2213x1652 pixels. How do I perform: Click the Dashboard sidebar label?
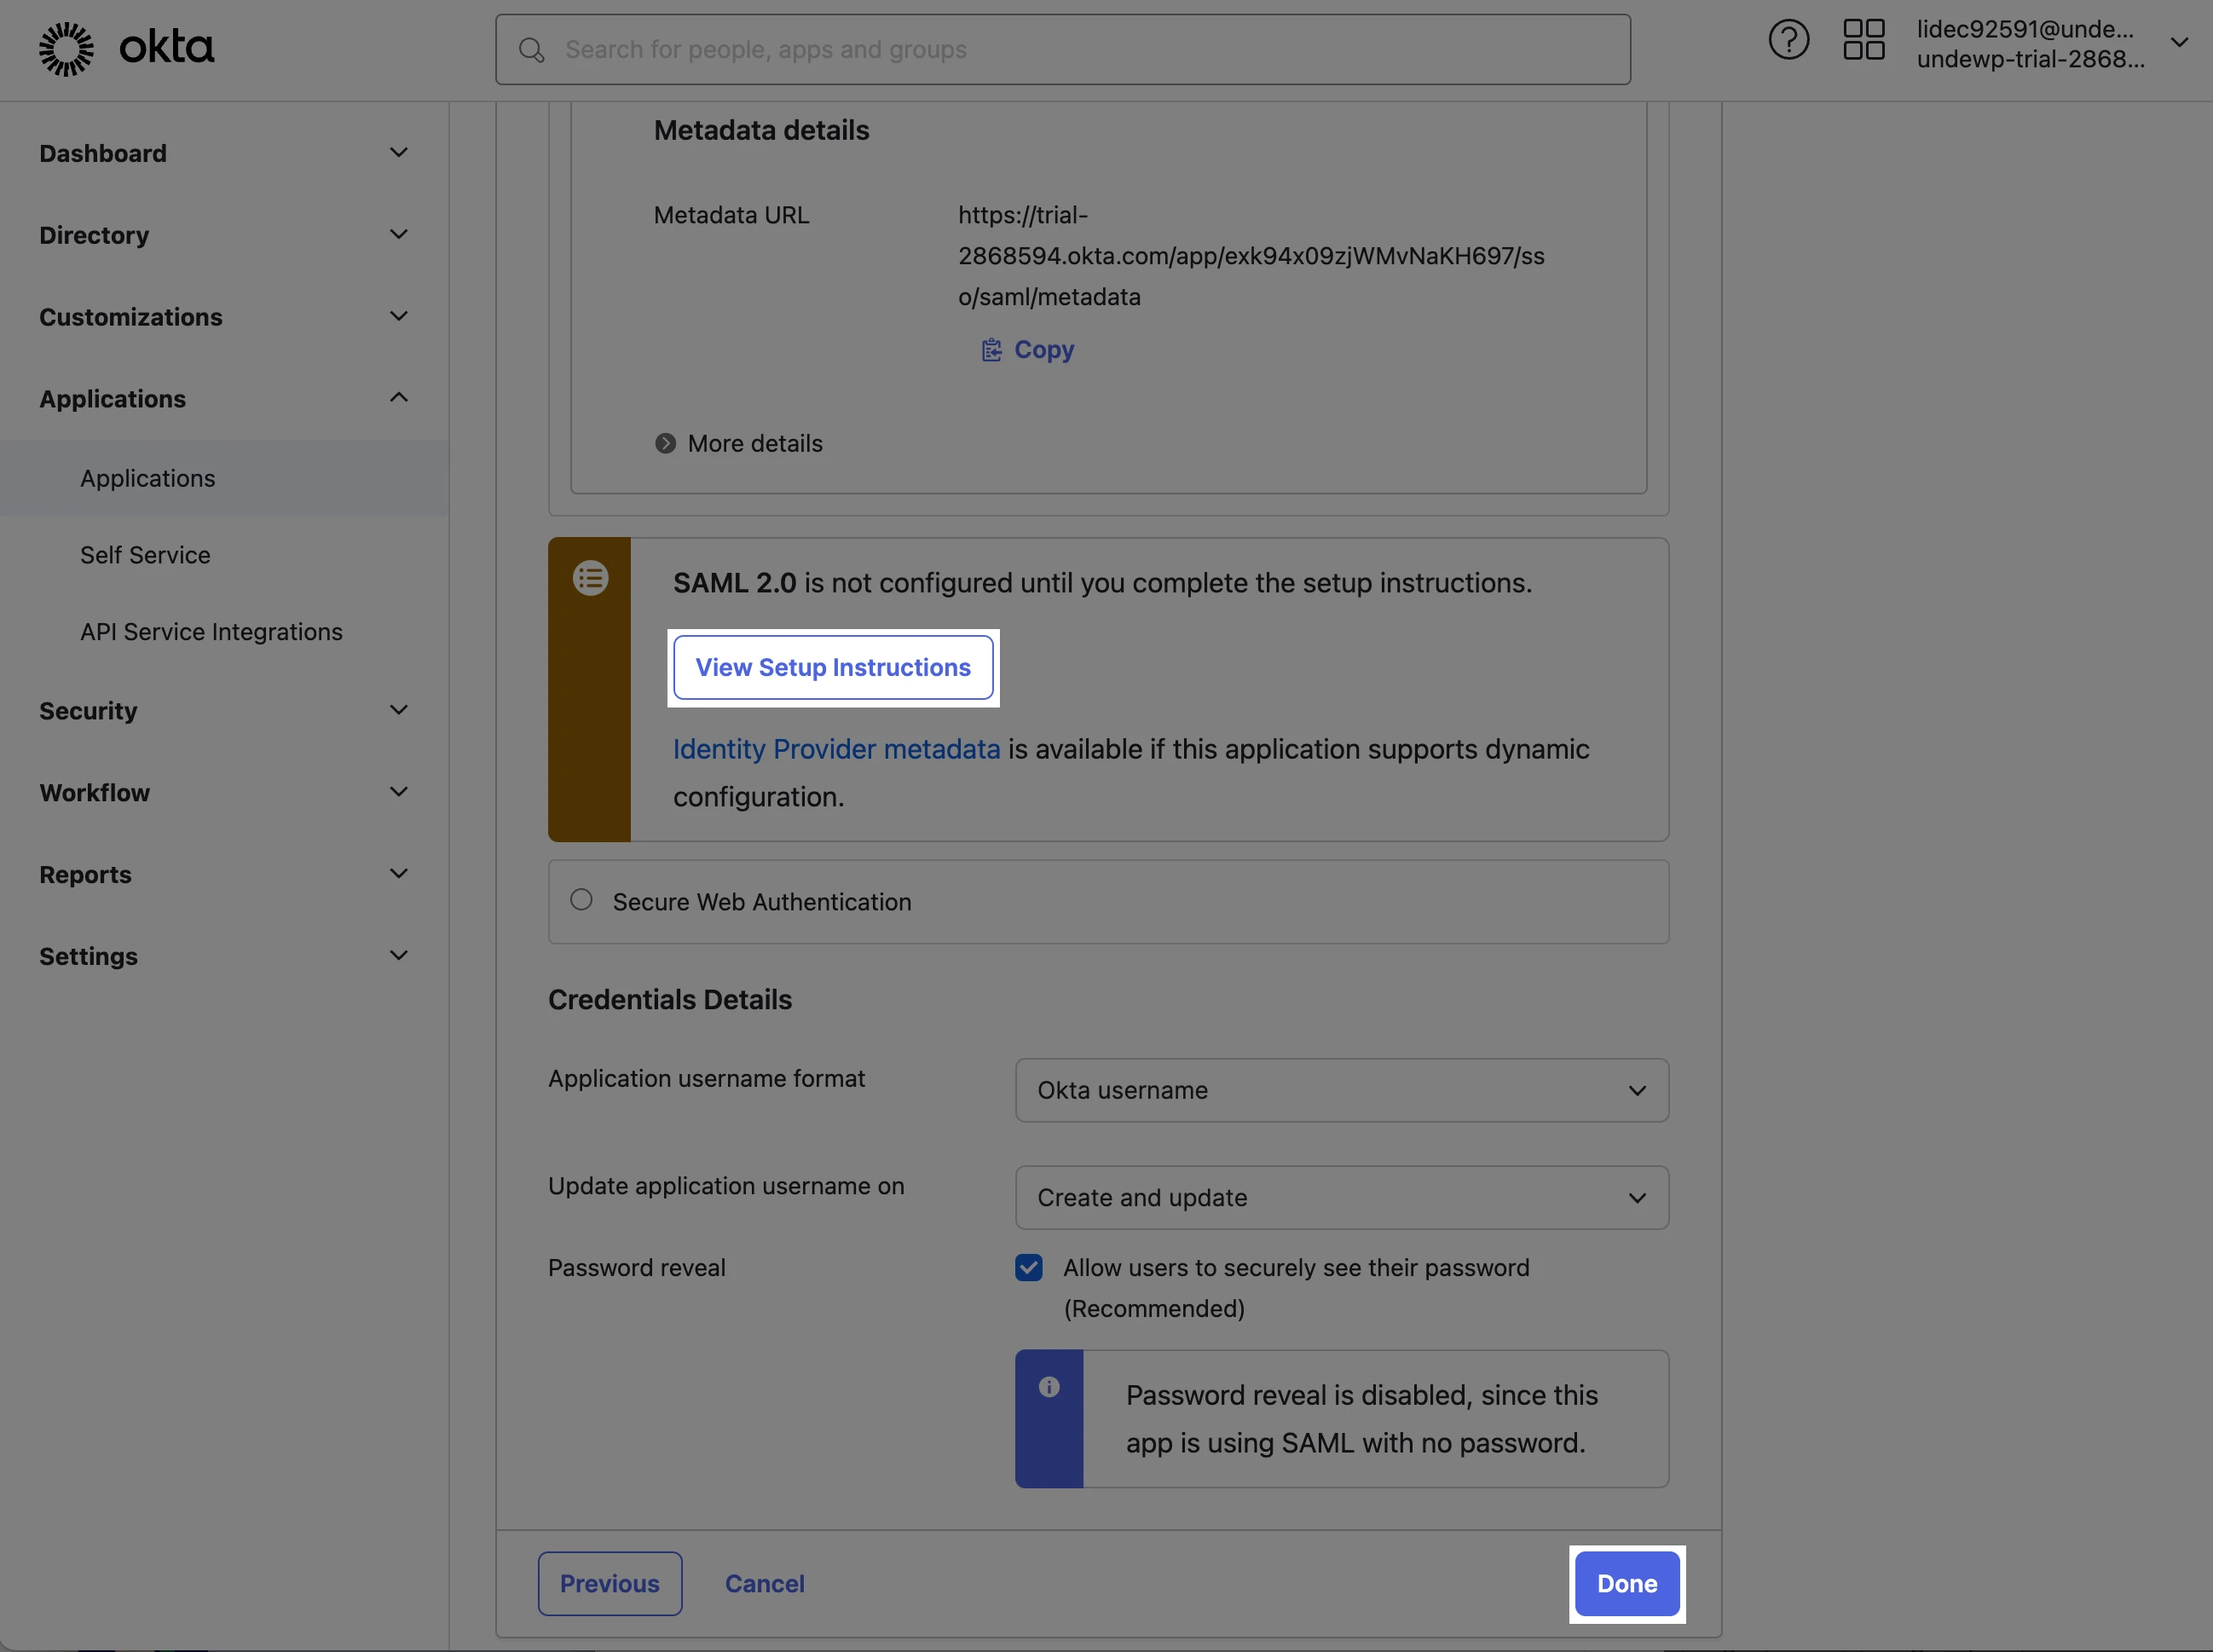pyautogui.click(x=103, y=153)
